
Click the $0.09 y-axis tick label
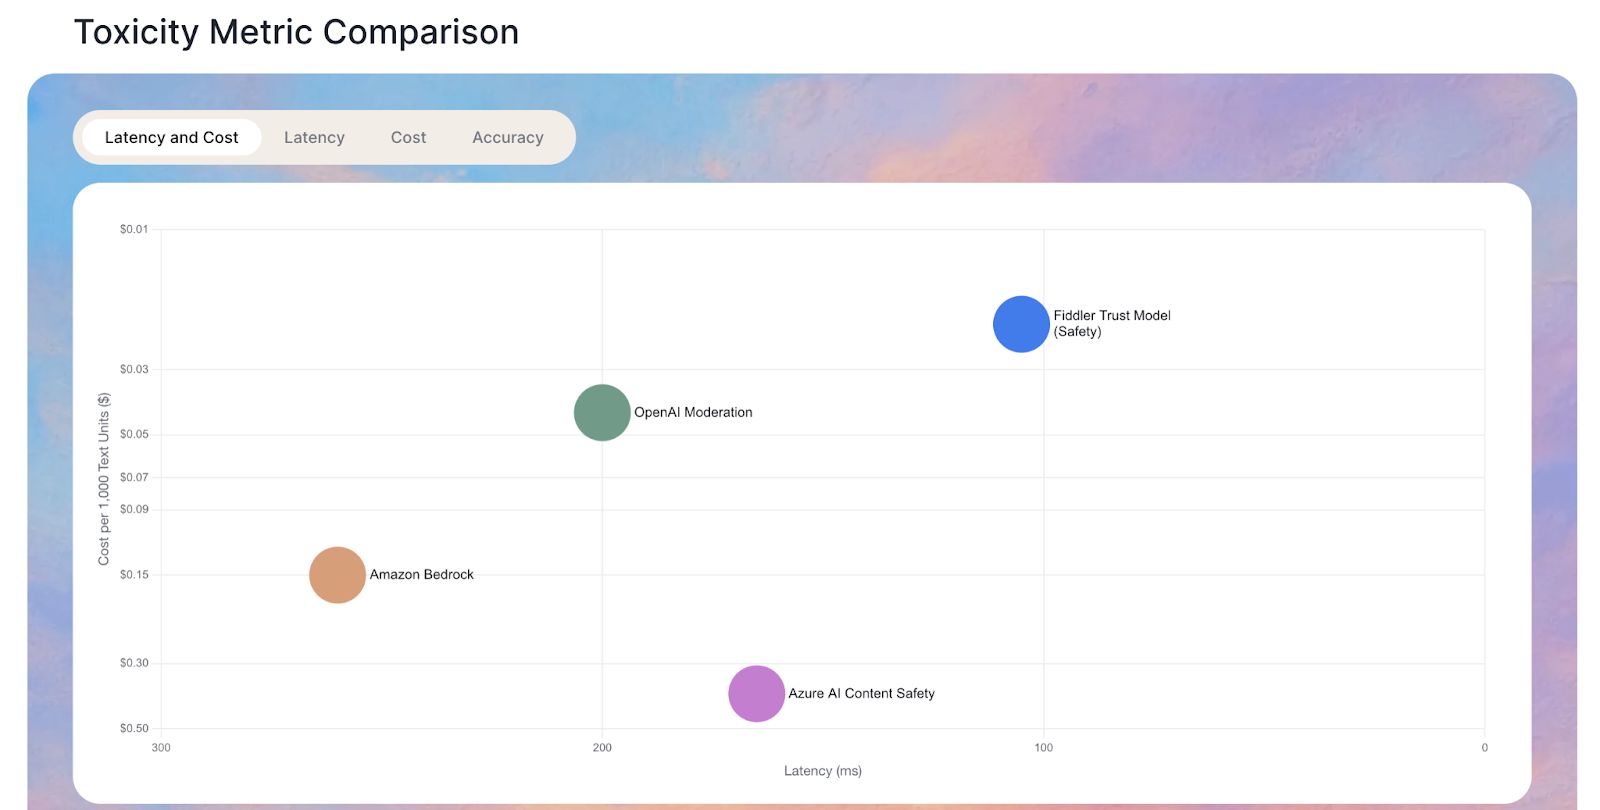pyautogui.click(x=134, y=509)
